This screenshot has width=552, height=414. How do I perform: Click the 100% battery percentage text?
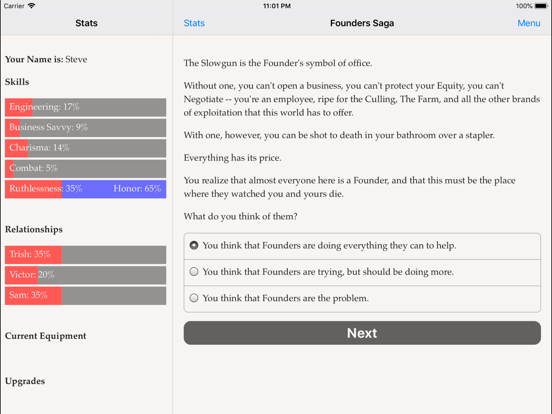[524, 6]
